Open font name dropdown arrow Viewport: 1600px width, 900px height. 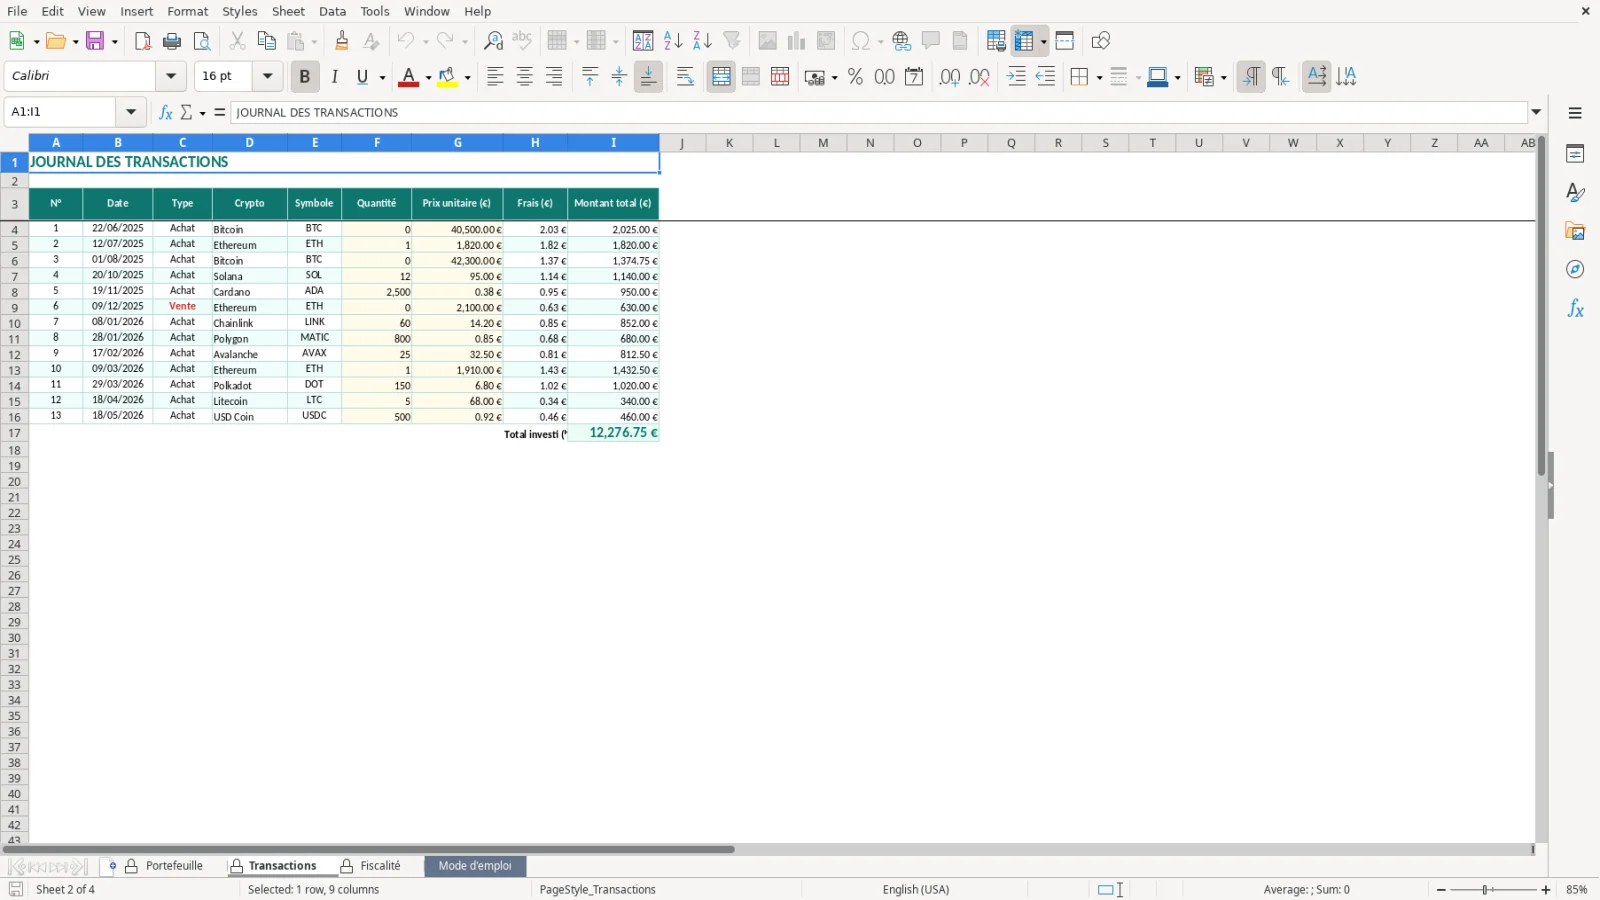171,76
